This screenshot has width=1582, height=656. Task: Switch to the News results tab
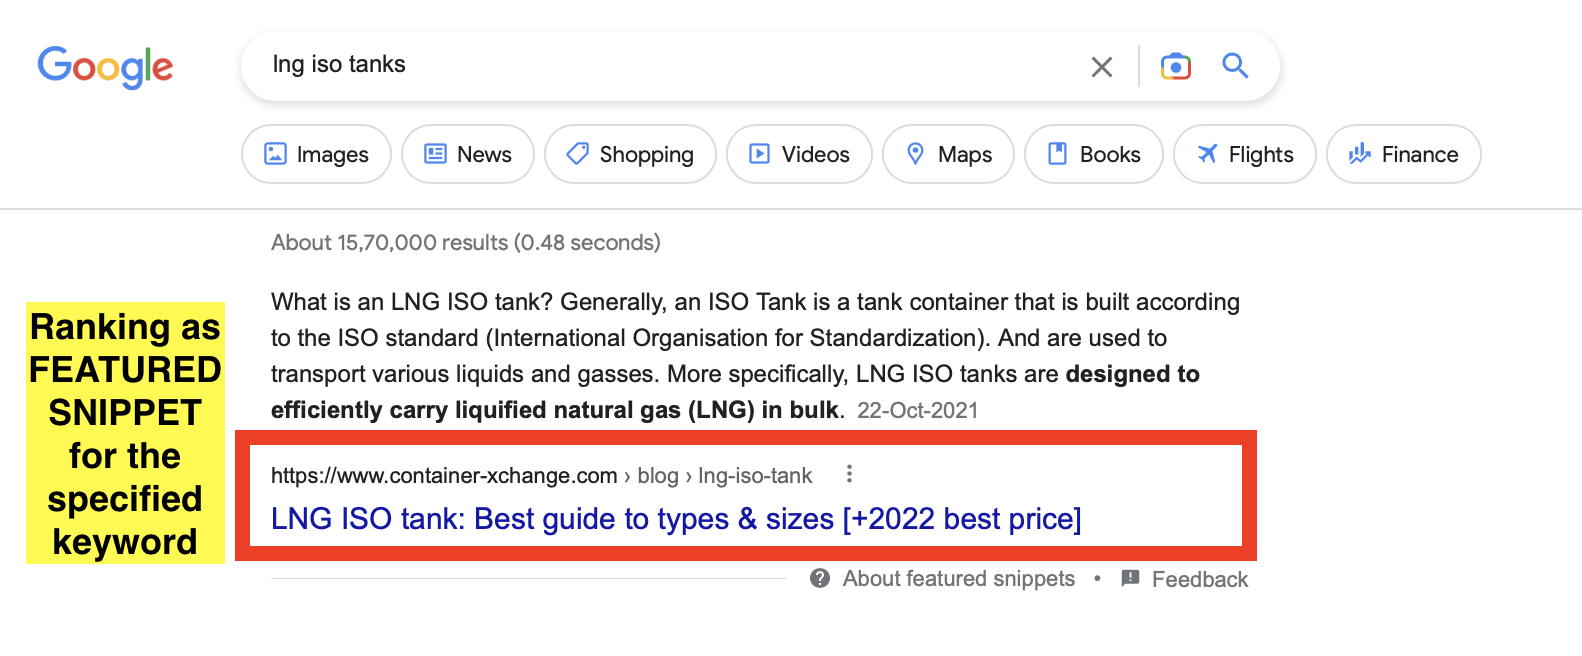[x=467, y=154]
